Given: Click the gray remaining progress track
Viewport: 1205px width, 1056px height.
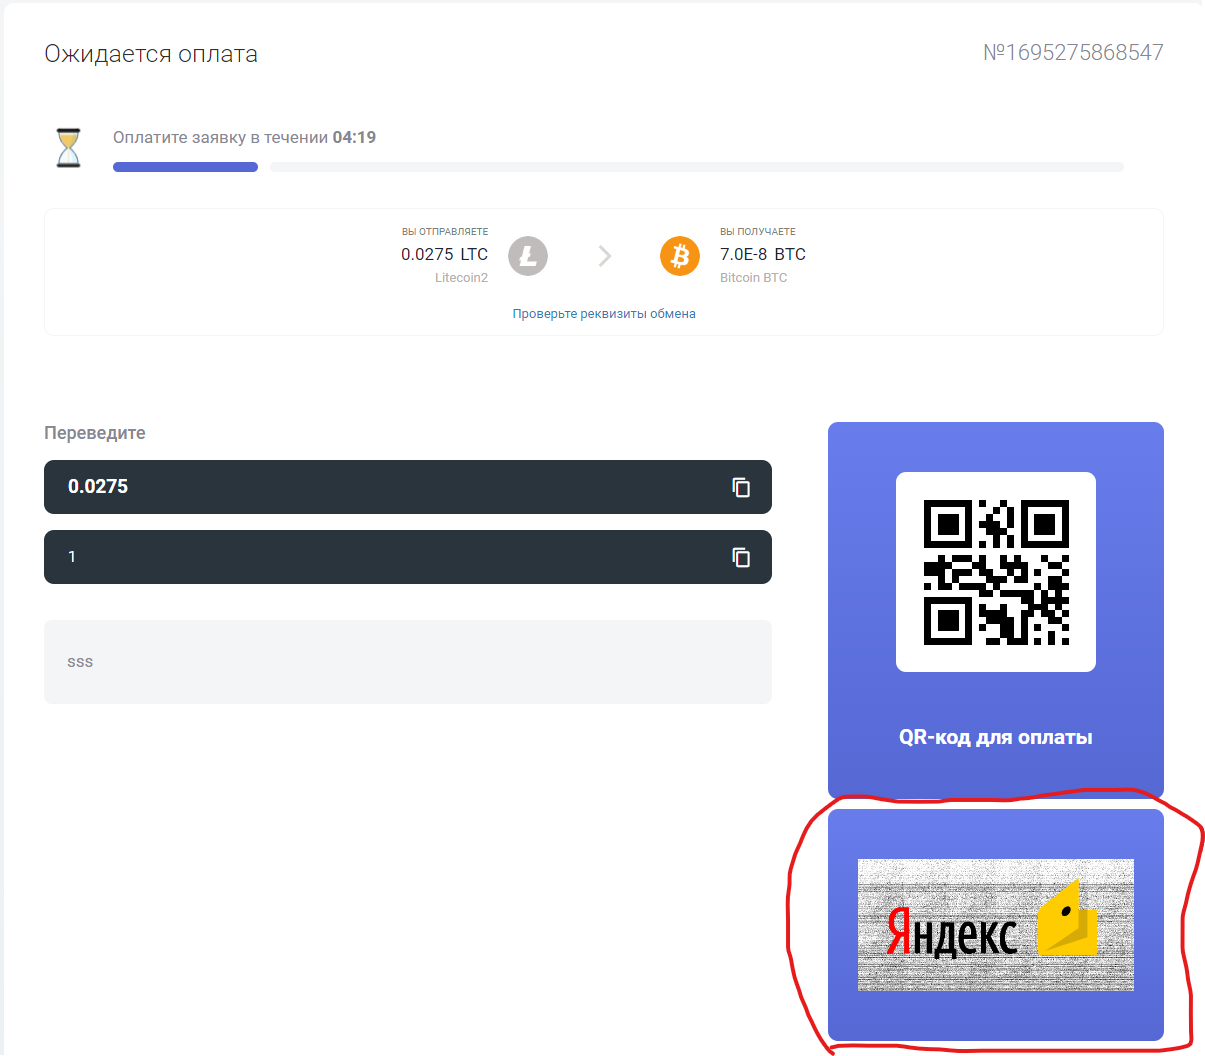Looking at the screenshot, I should click(696, 167).
